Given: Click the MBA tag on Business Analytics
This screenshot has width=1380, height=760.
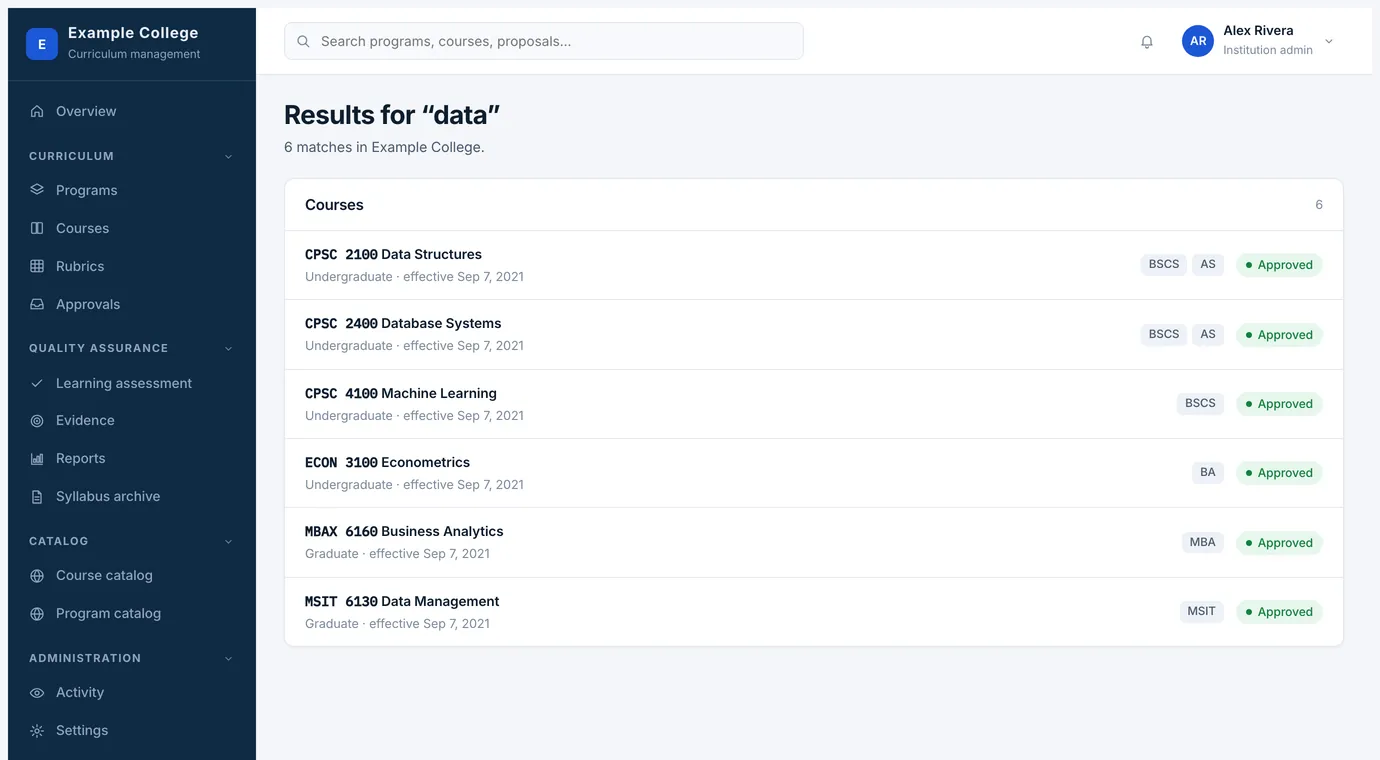Looking at the screenshot, I should coord(1203,543).
